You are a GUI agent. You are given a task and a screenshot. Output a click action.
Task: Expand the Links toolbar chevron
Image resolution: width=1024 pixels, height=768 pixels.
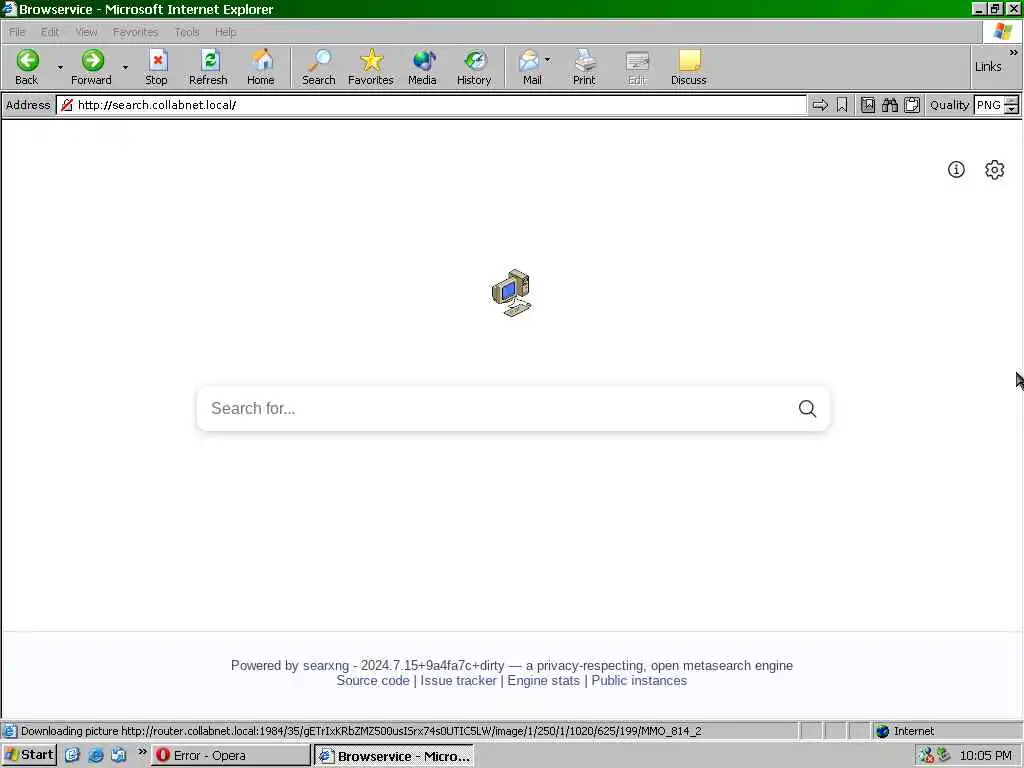pos(1014,52)
